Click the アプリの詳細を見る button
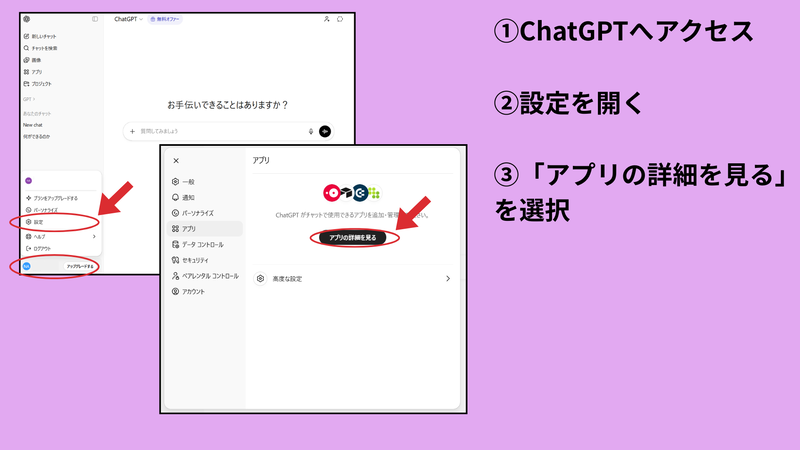This screenshot has width=800, height=450. (x=353, y=238)
